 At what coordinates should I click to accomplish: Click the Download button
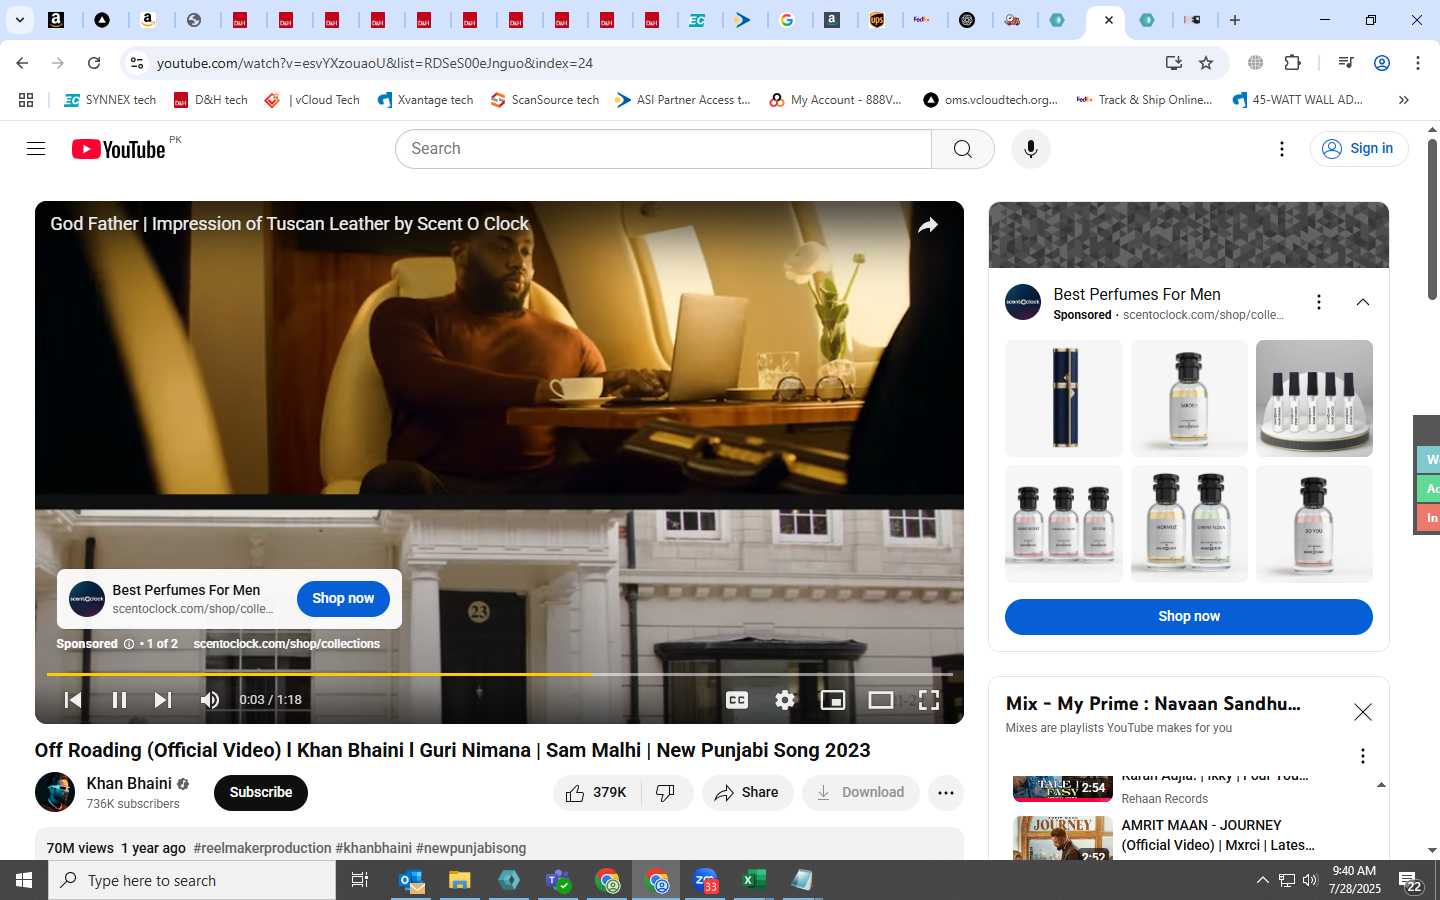click(861, 793)
